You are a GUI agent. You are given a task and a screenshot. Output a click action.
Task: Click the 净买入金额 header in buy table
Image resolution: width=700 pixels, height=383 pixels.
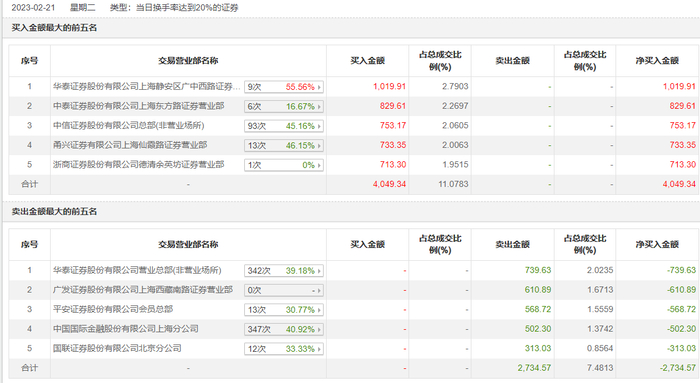pyautogui.click(x=657, y=61)
